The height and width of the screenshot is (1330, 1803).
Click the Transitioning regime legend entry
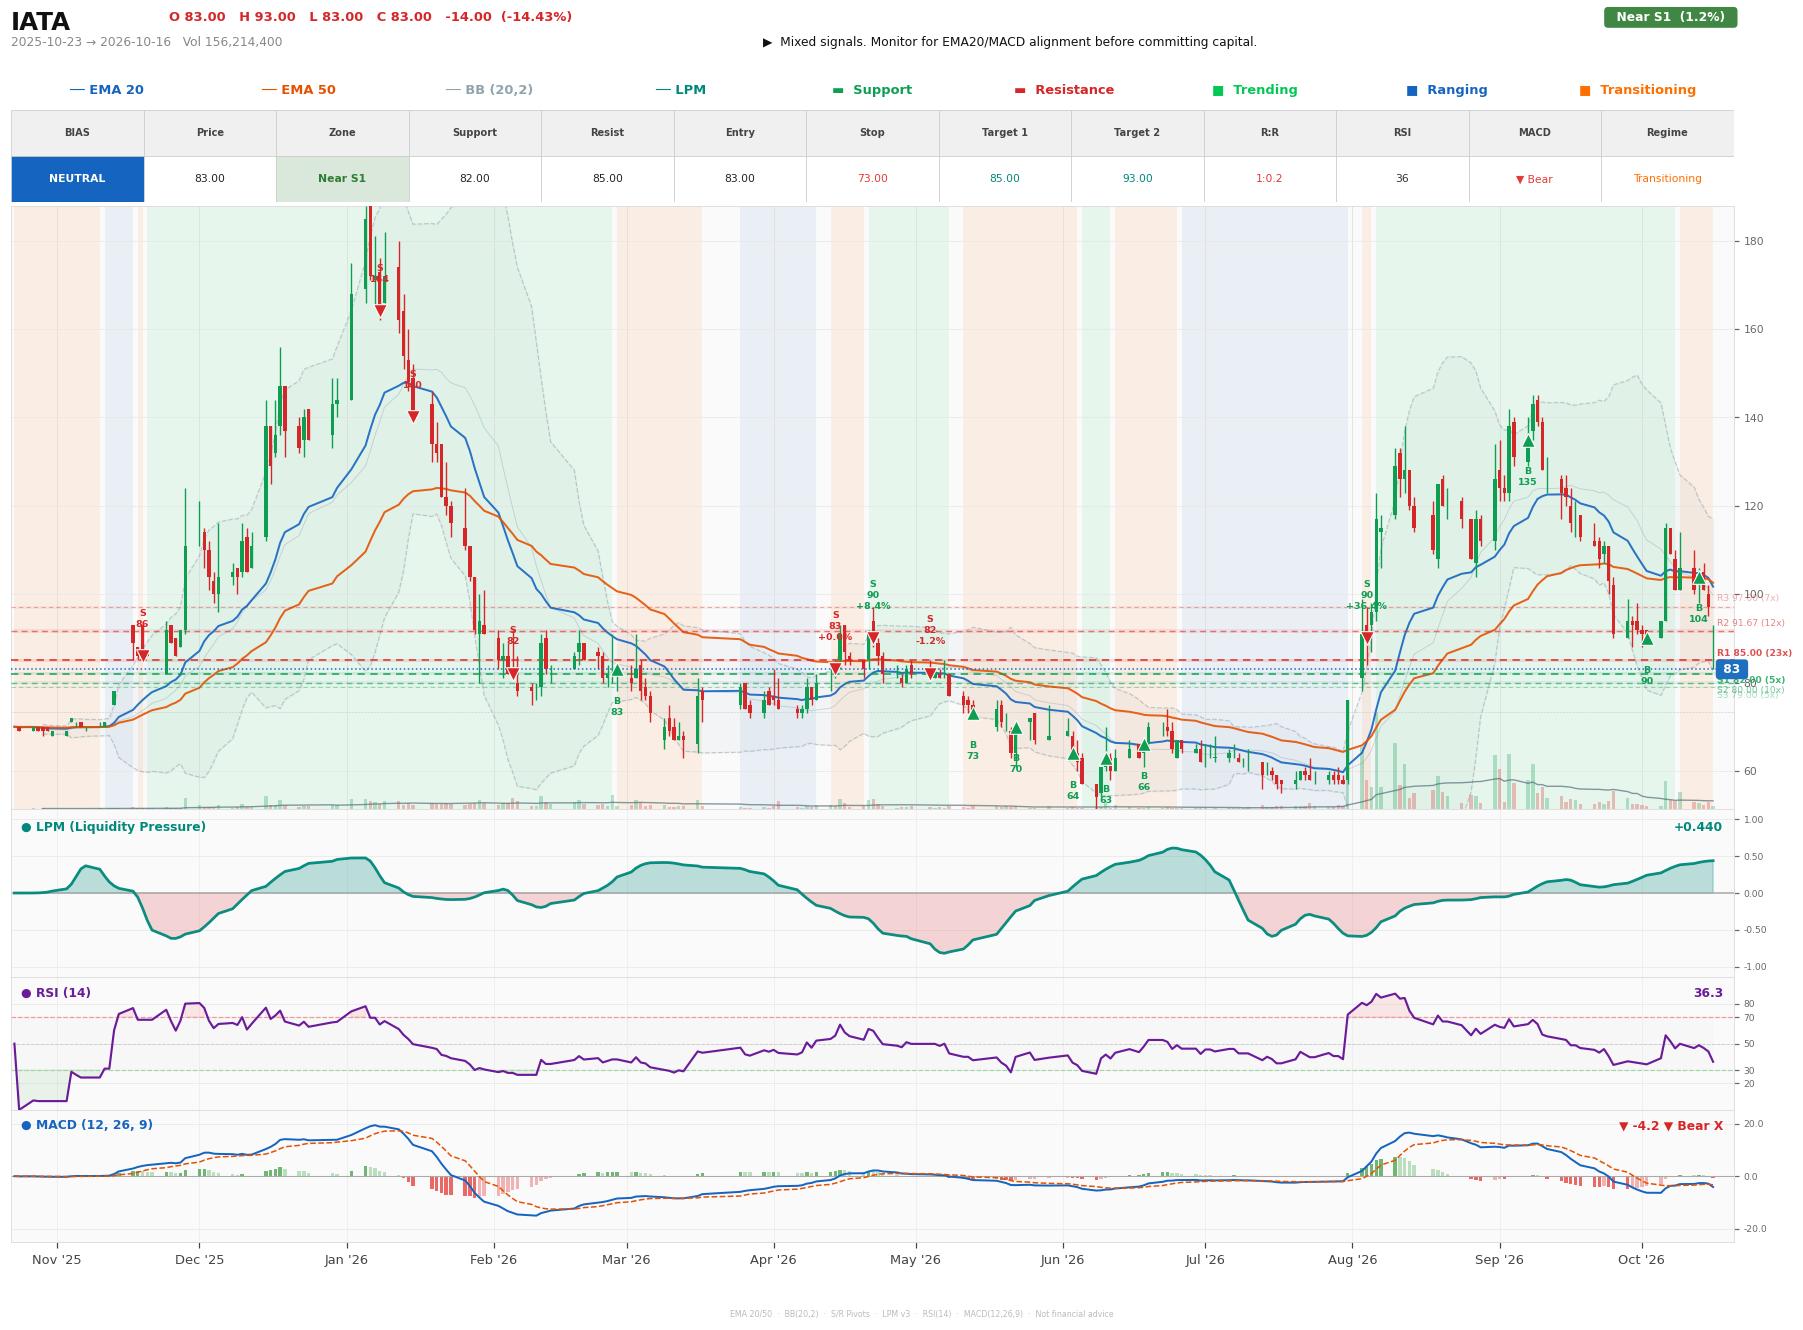(1638, 90)
